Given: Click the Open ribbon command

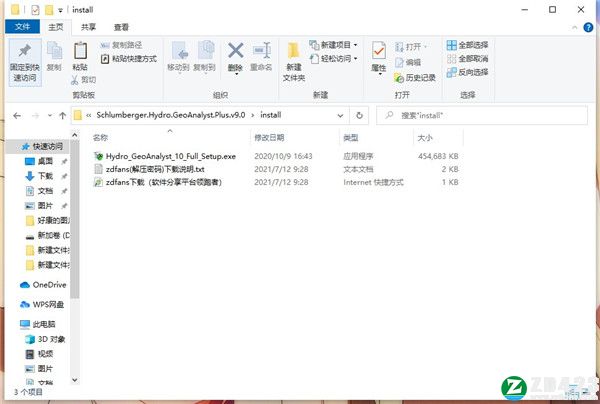Looking at the screenshot, I should click(411, 47).
